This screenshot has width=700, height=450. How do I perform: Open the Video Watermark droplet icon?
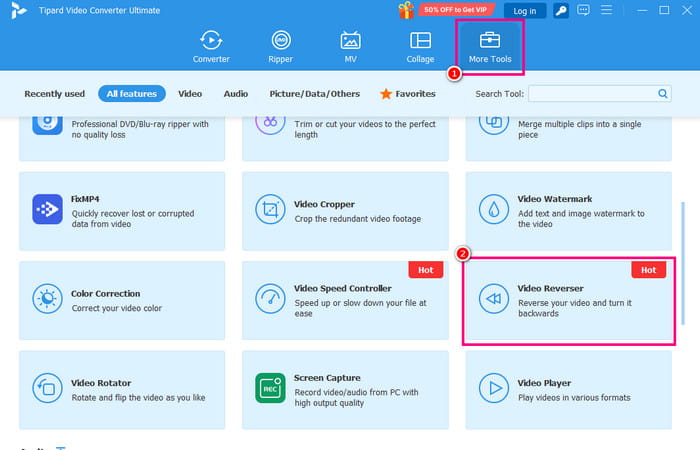pyautogui.click(x=494, y=209)
